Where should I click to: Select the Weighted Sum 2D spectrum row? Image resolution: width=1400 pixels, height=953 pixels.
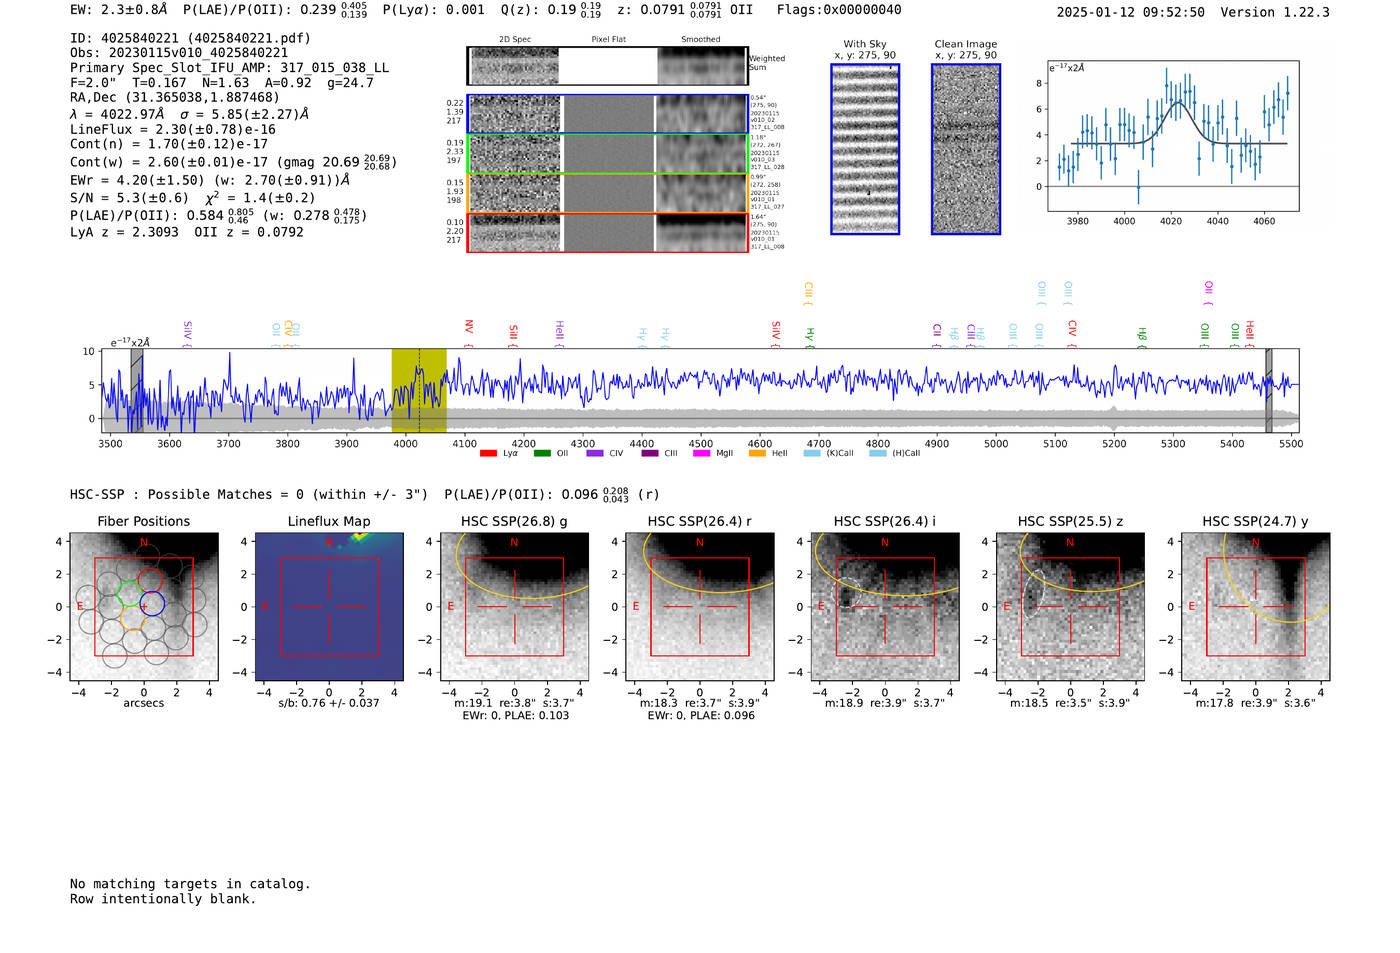coord(608,66)
